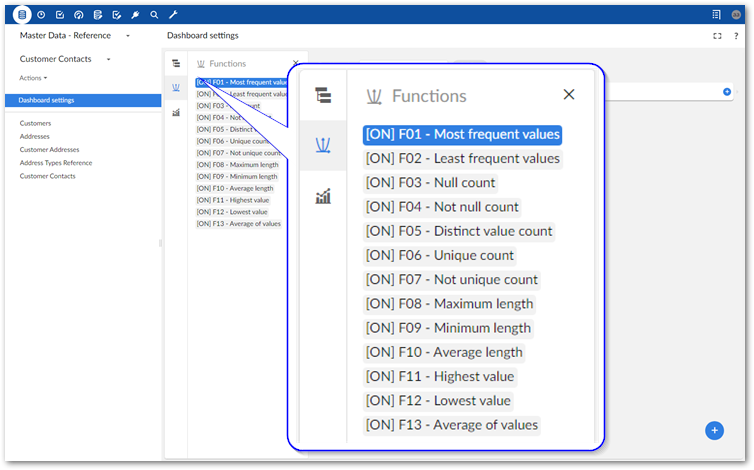Click the database icon in top toolbar

(22, 15)
